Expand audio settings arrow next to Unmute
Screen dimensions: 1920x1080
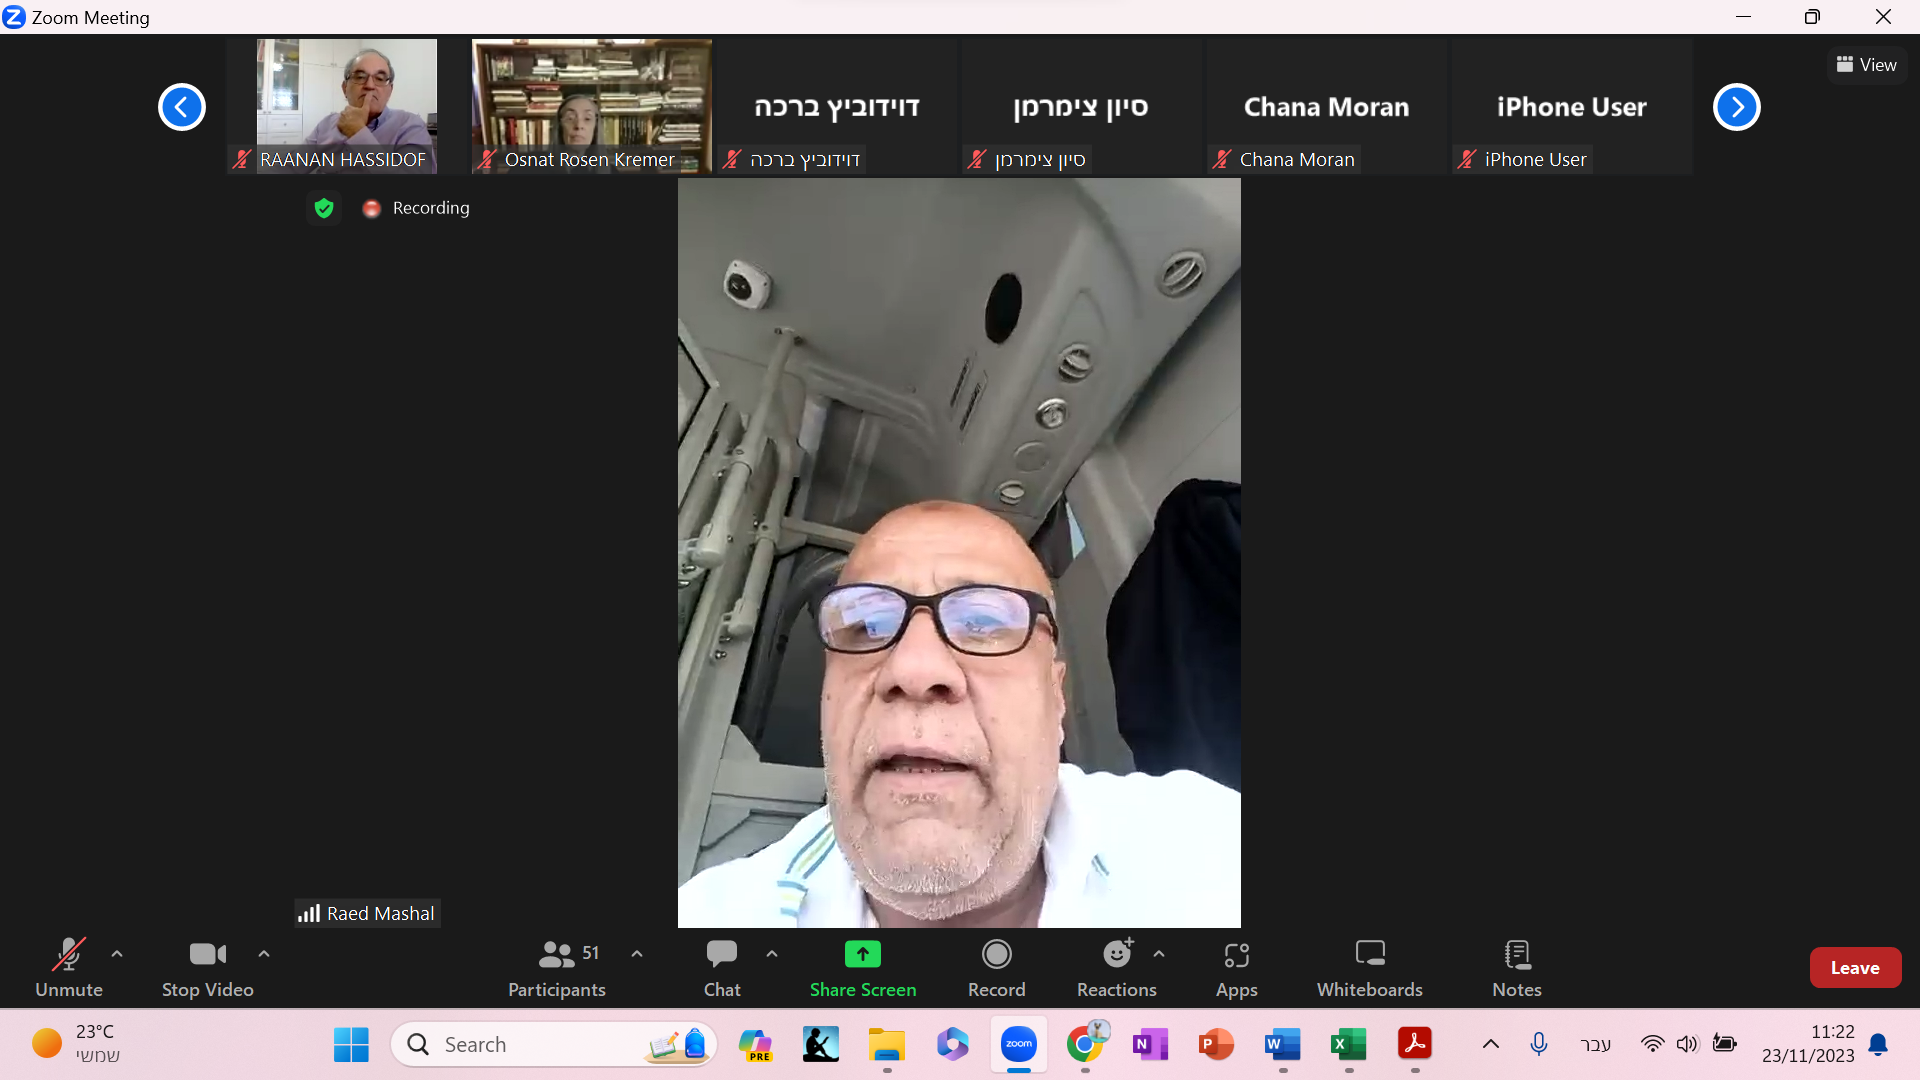coord(117,954)
